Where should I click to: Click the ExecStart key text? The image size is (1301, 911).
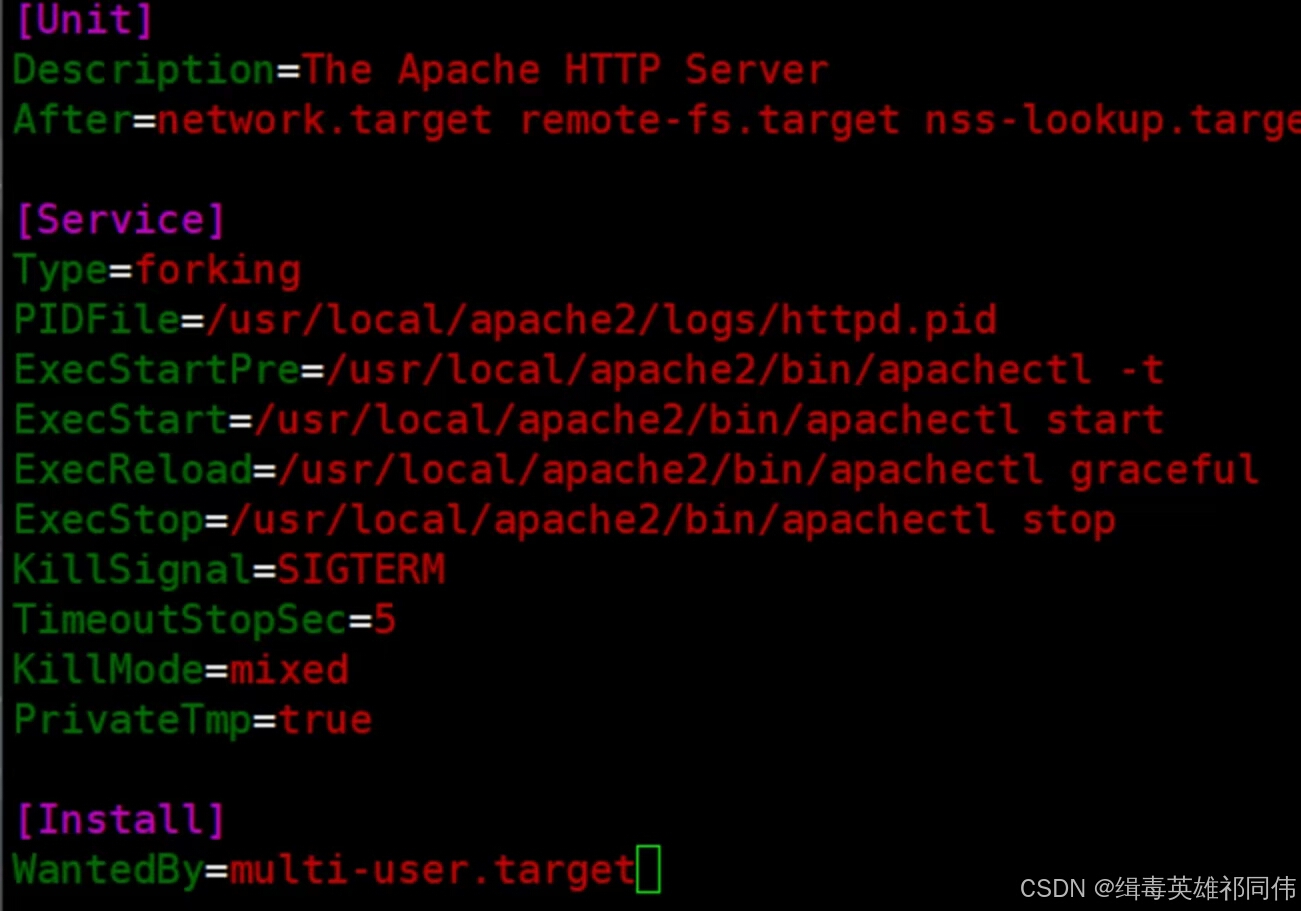point(120,420)
